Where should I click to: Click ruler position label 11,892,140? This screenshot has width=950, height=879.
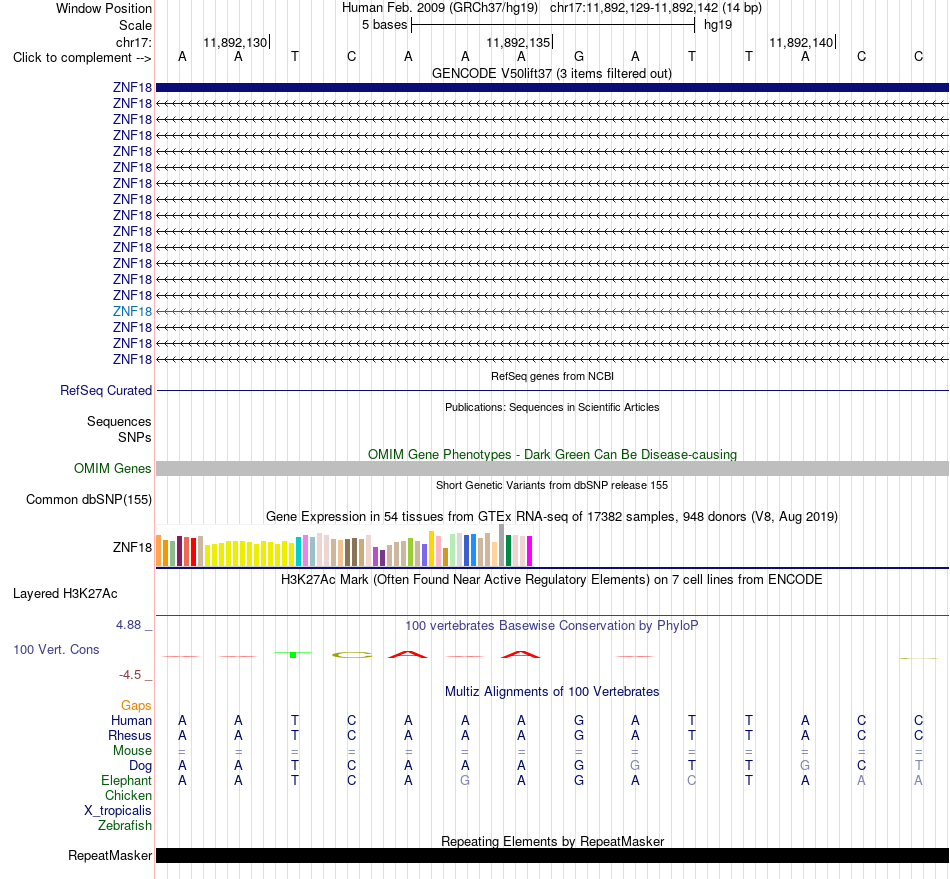coord(801,42)
